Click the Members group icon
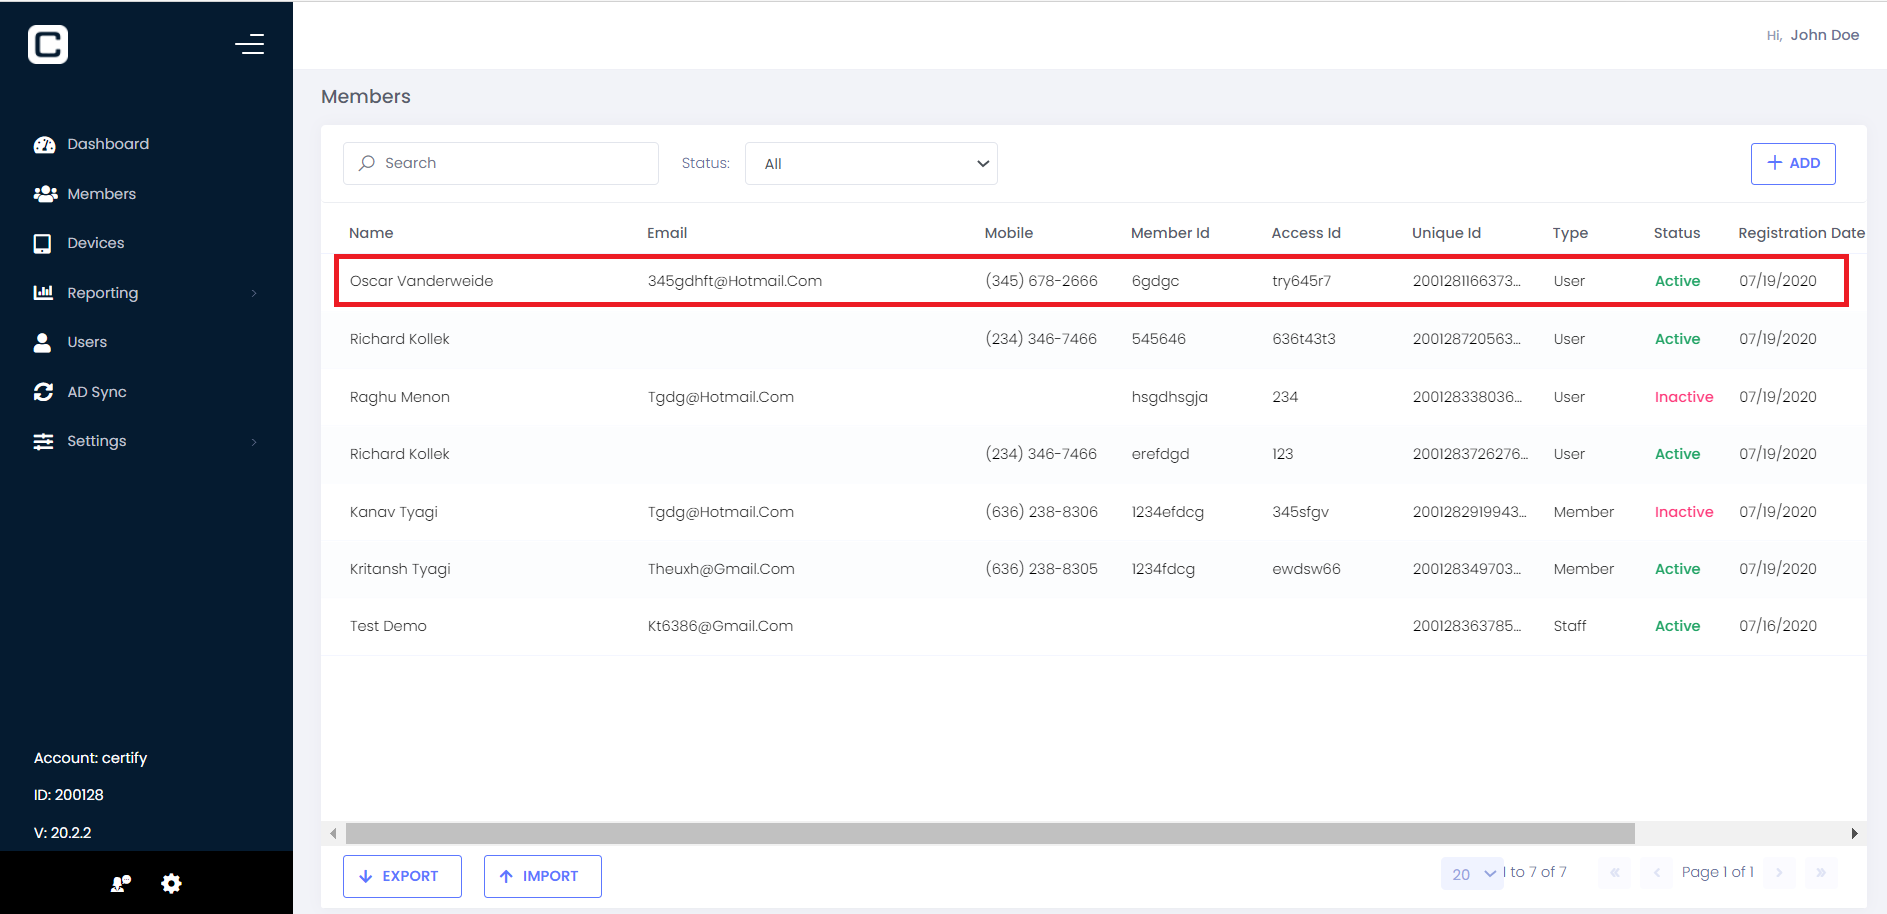This screenshot has width=1887, height=914. pyautogui.click(x=45, y=194)
